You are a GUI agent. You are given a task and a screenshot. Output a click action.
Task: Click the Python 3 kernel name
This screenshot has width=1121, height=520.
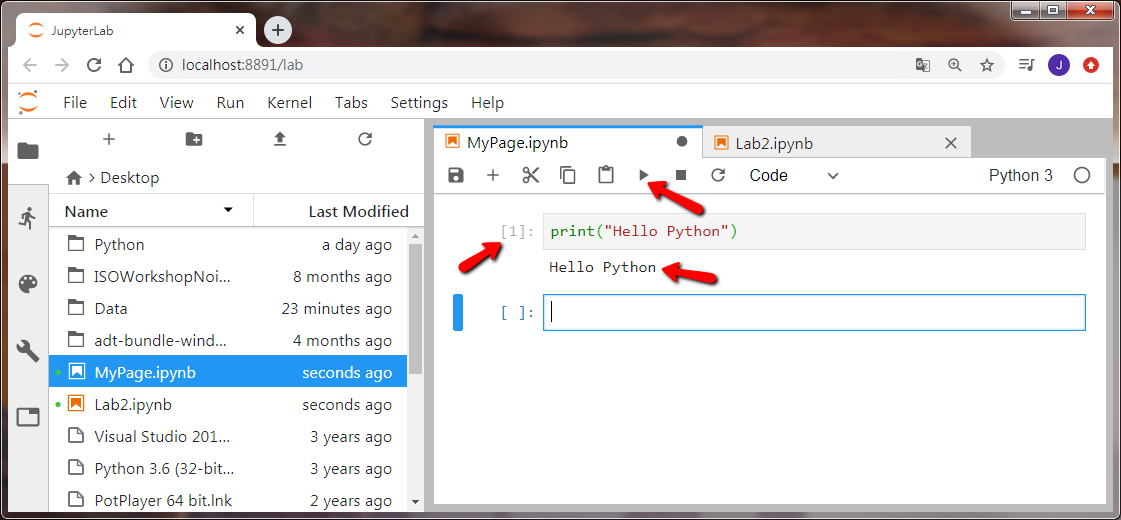pos(1020,175)
